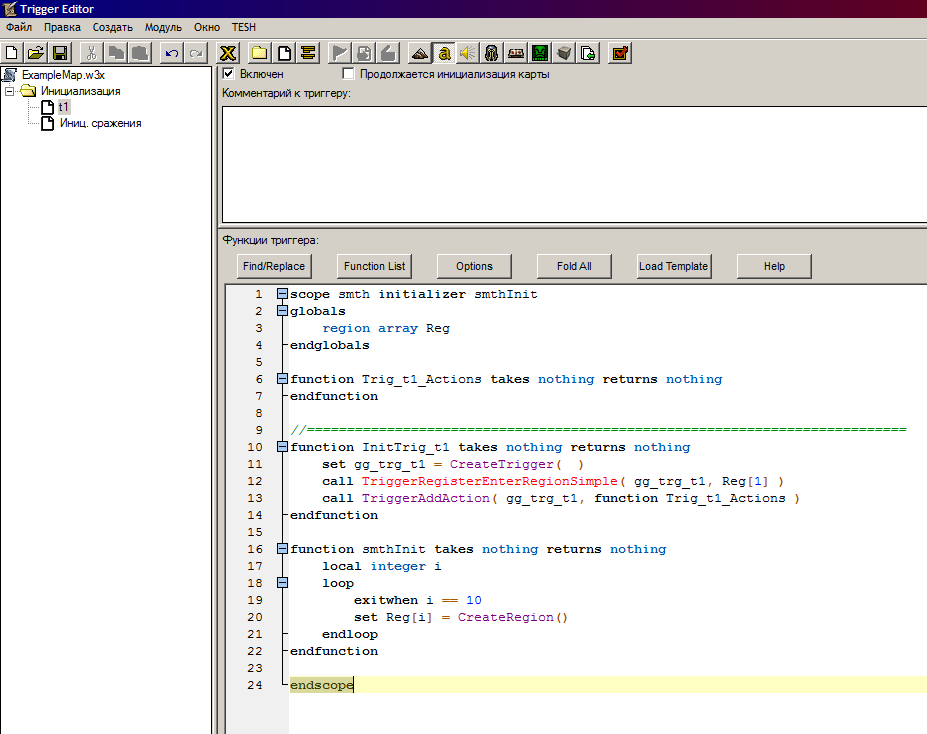Click the yellow X variables icon
927x734 pixels.
(228, 53)
